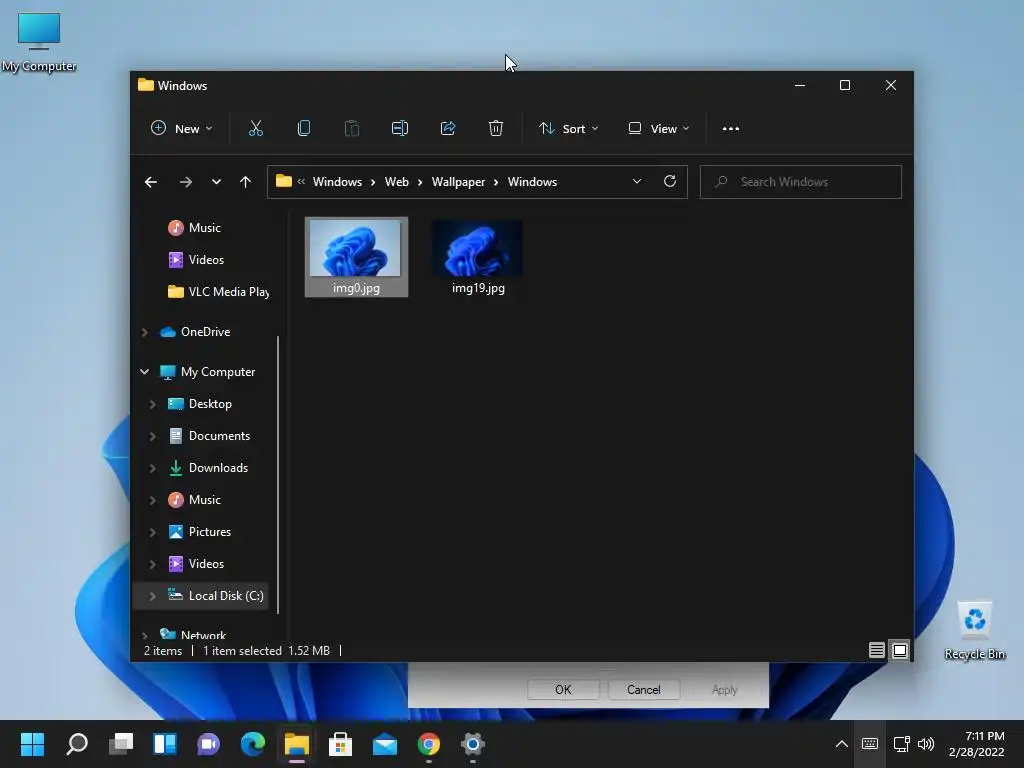Switch to details list view icon

tap(876, 650)
